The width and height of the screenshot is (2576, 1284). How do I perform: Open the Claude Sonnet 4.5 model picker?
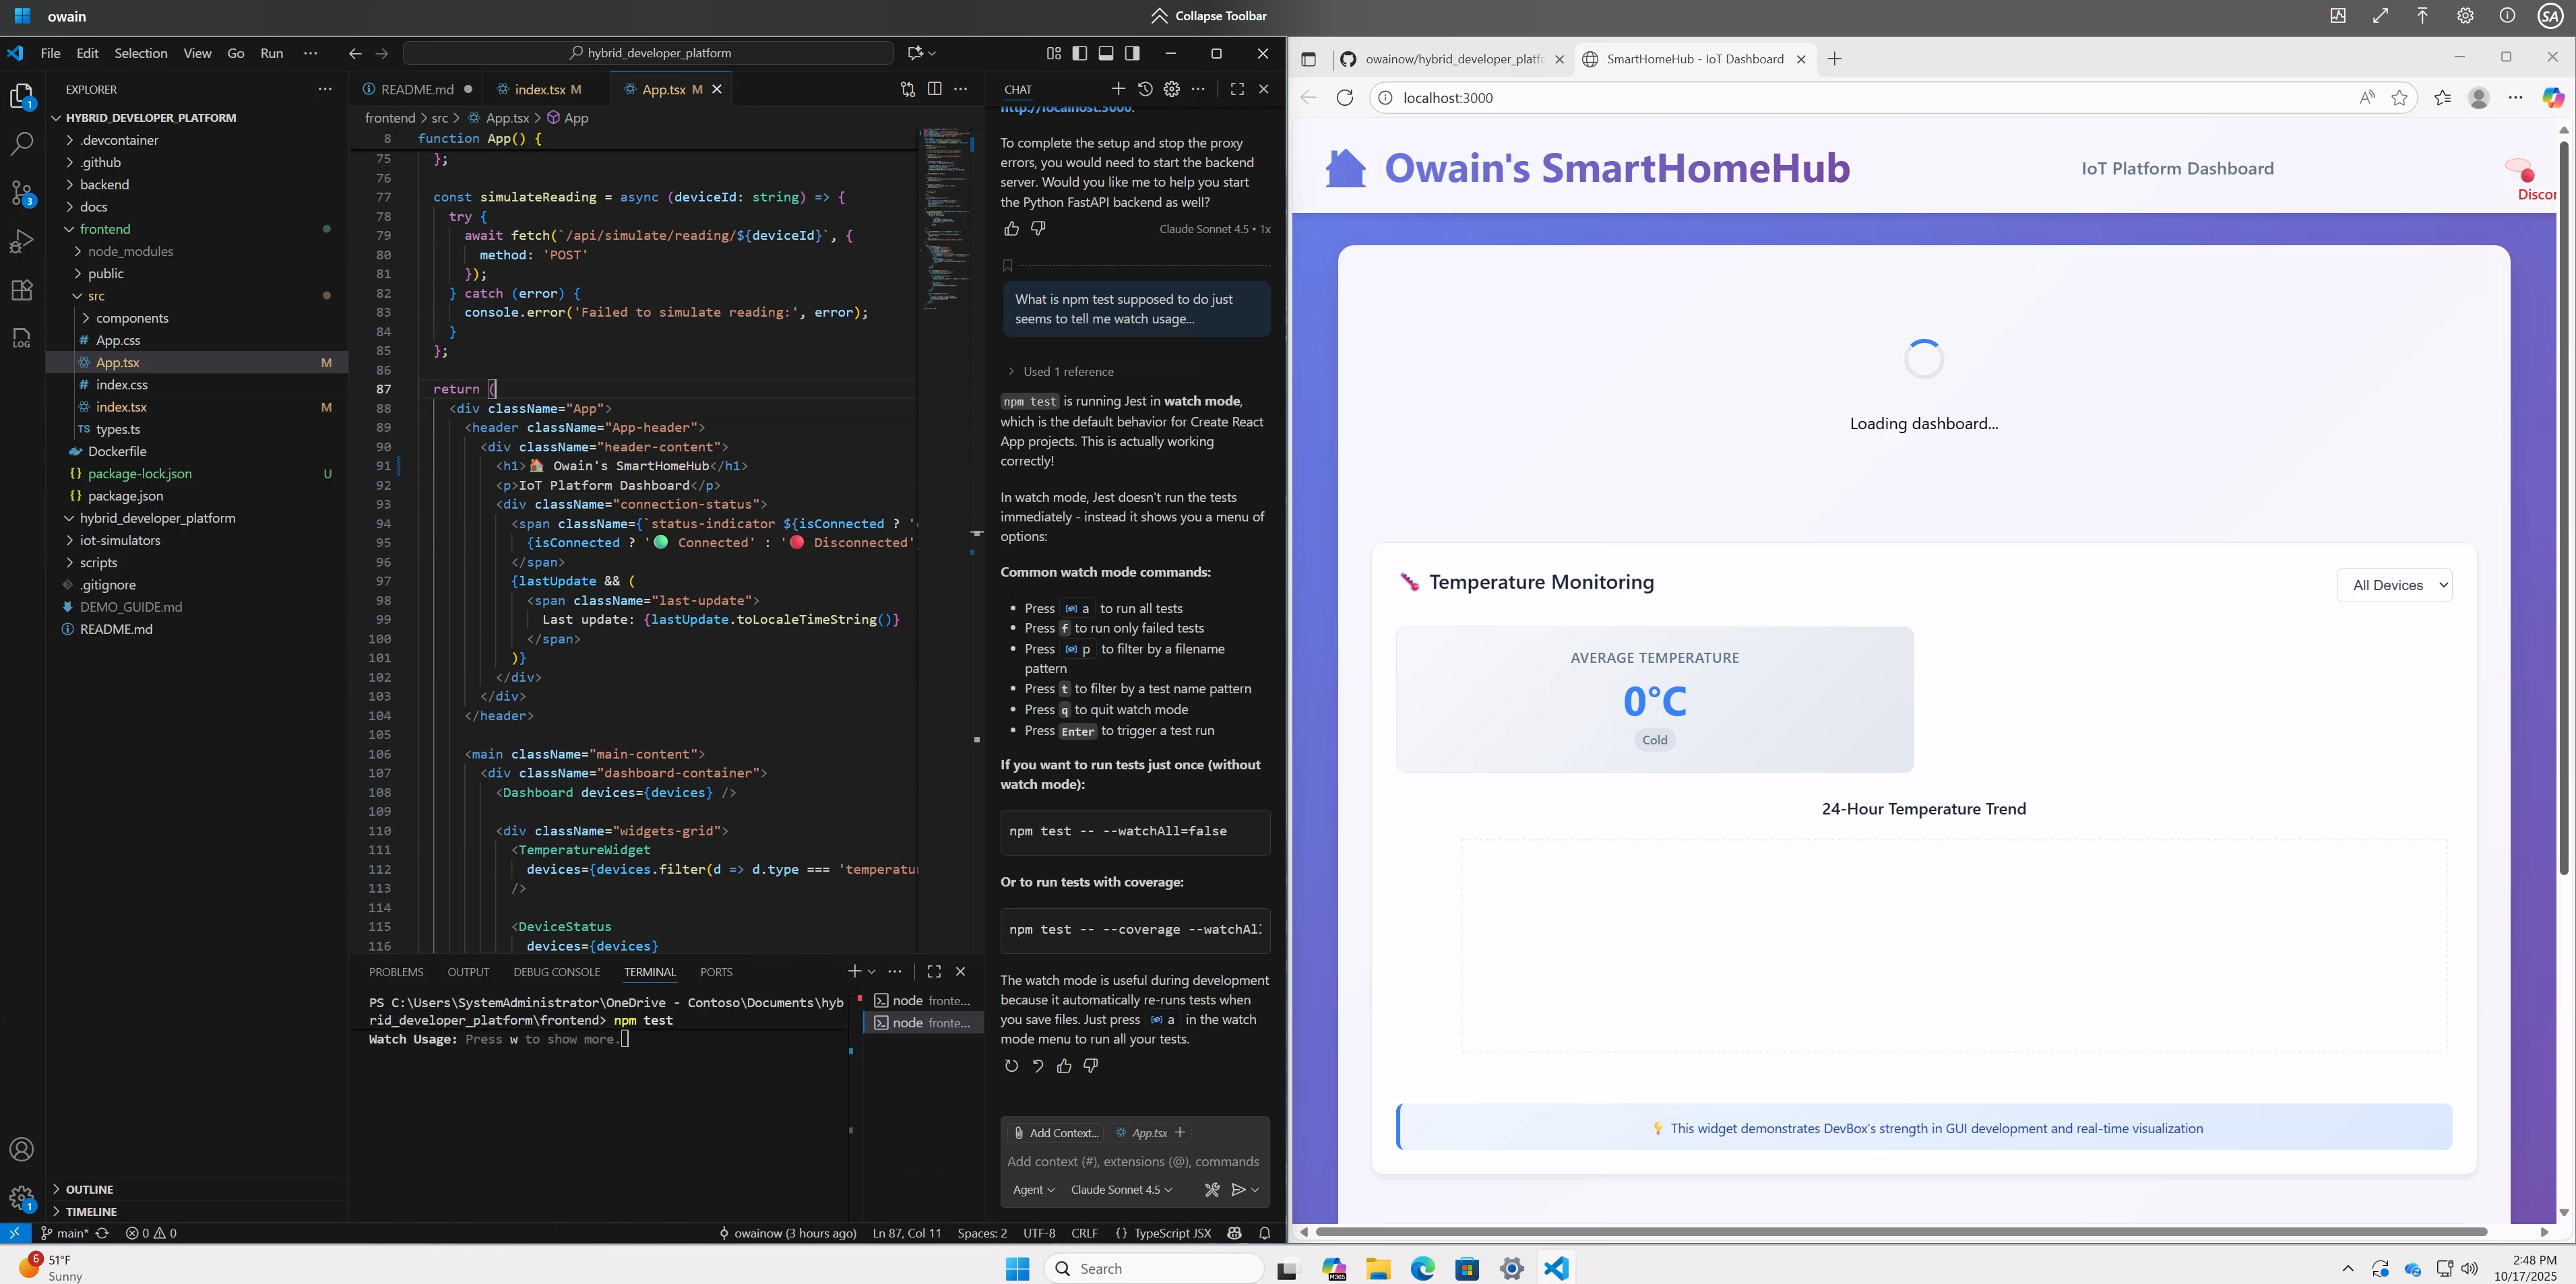point(1120,1190)
